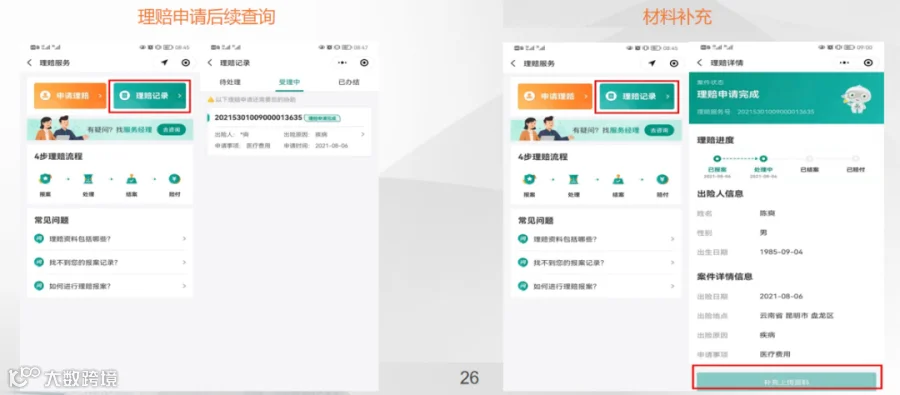Select the 待处理 tab
Viewport: 900px width, 395px height.
(230, 82)
